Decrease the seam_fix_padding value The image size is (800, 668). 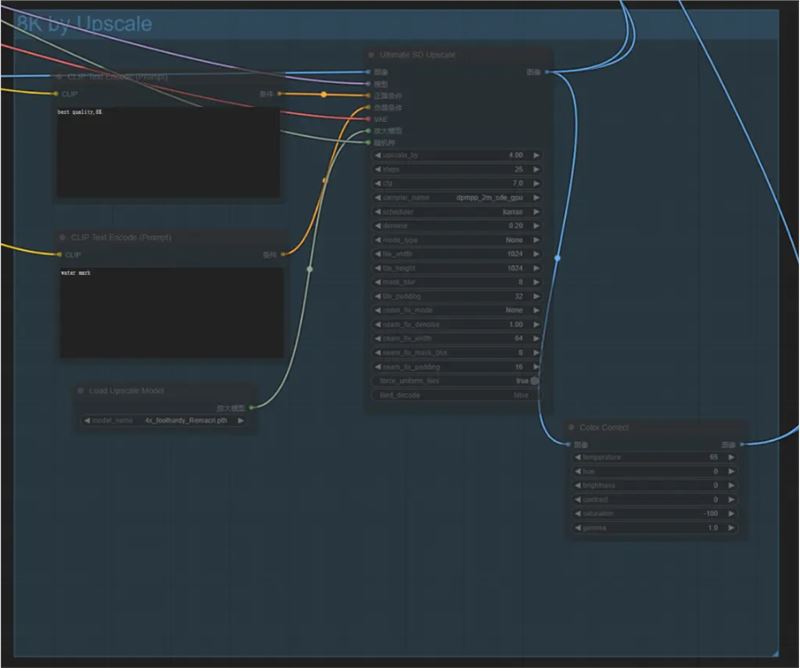pos(378,367)
